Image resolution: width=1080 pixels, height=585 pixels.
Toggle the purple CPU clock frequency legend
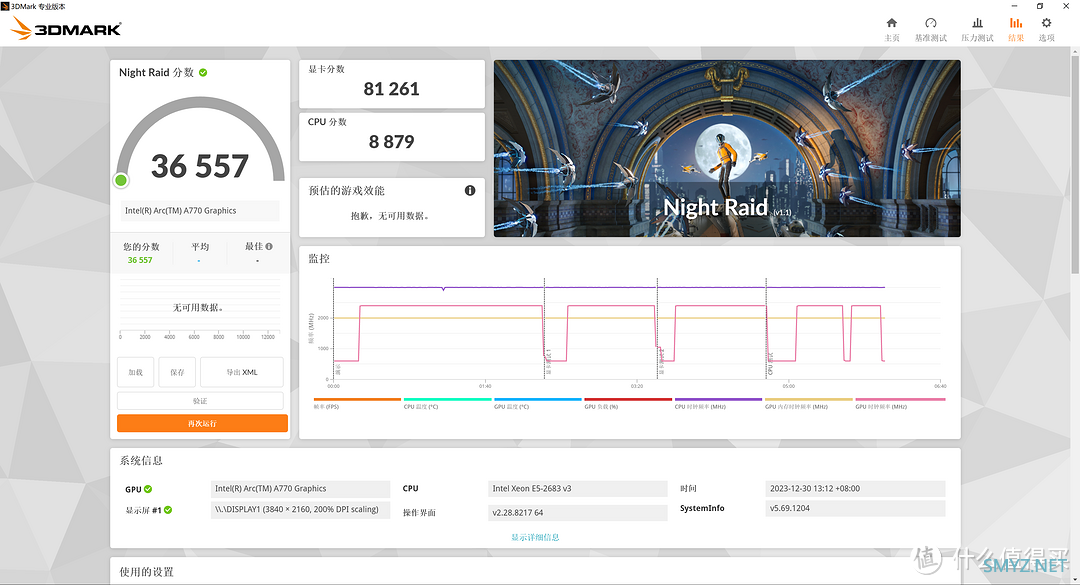(x=718, y=399)
